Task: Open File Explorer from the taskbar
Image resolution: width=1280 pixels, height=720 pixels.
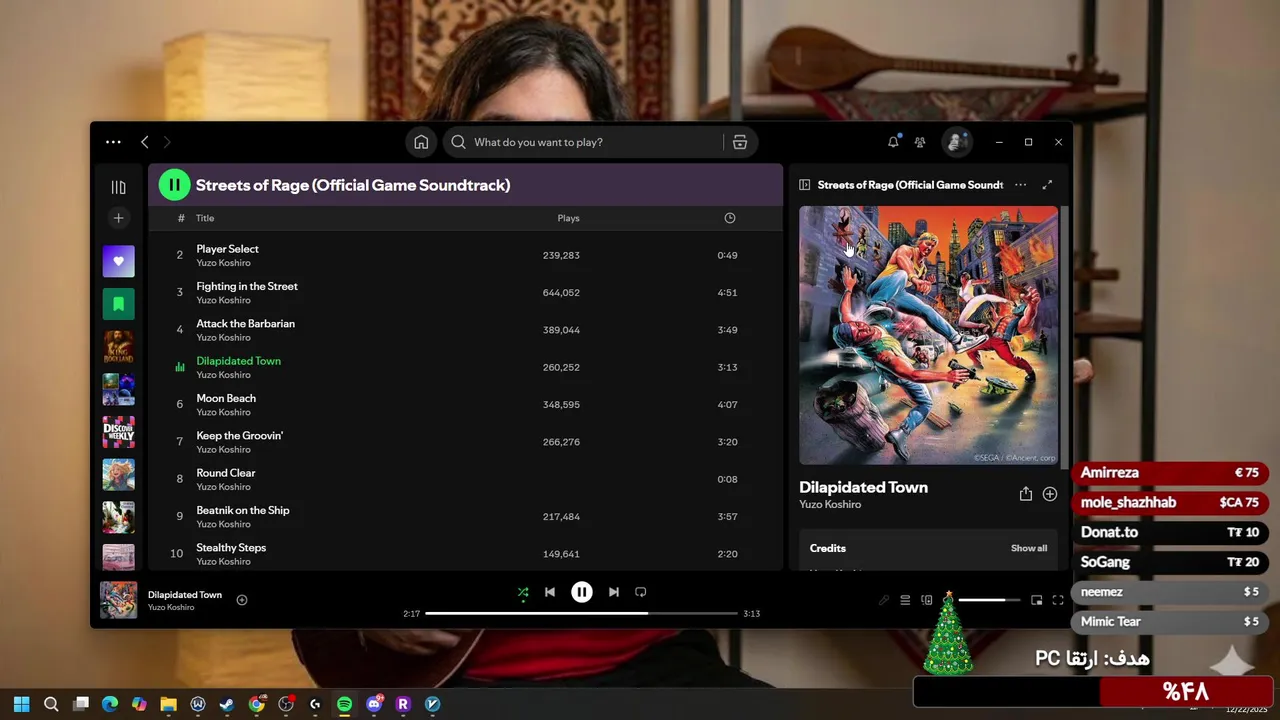Action: point(168,704)
